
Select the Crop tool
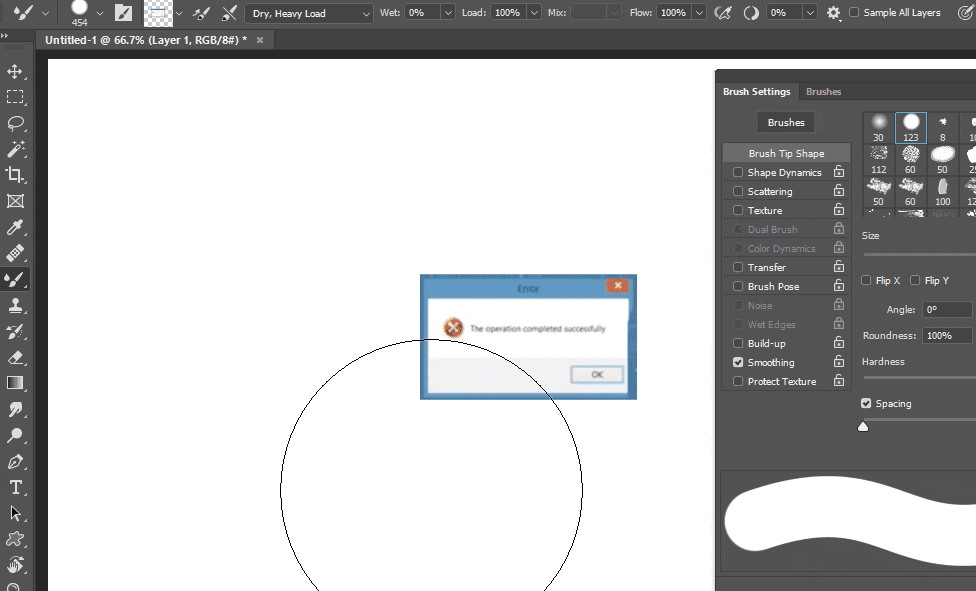click(x=14, y=174)
